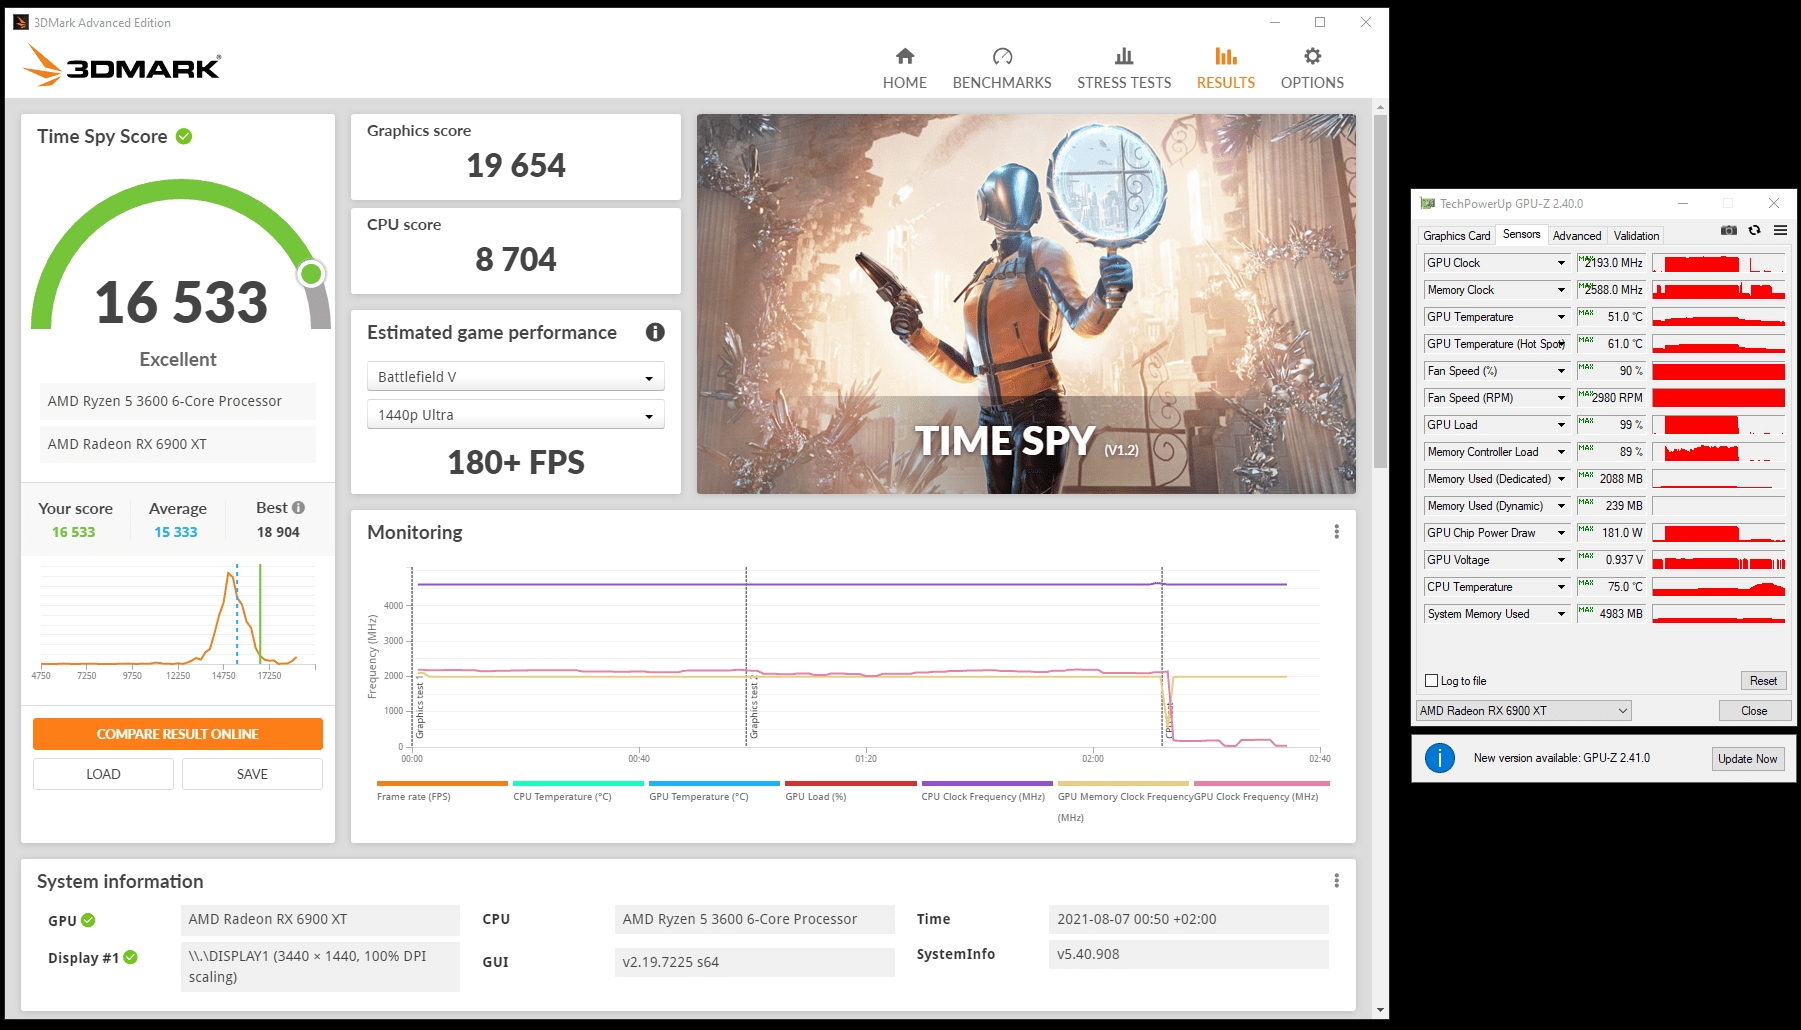The width and height of the screenshot is (1801, 1030).
Task: Open the System Memory Used dropdown
Action: 1560,614
